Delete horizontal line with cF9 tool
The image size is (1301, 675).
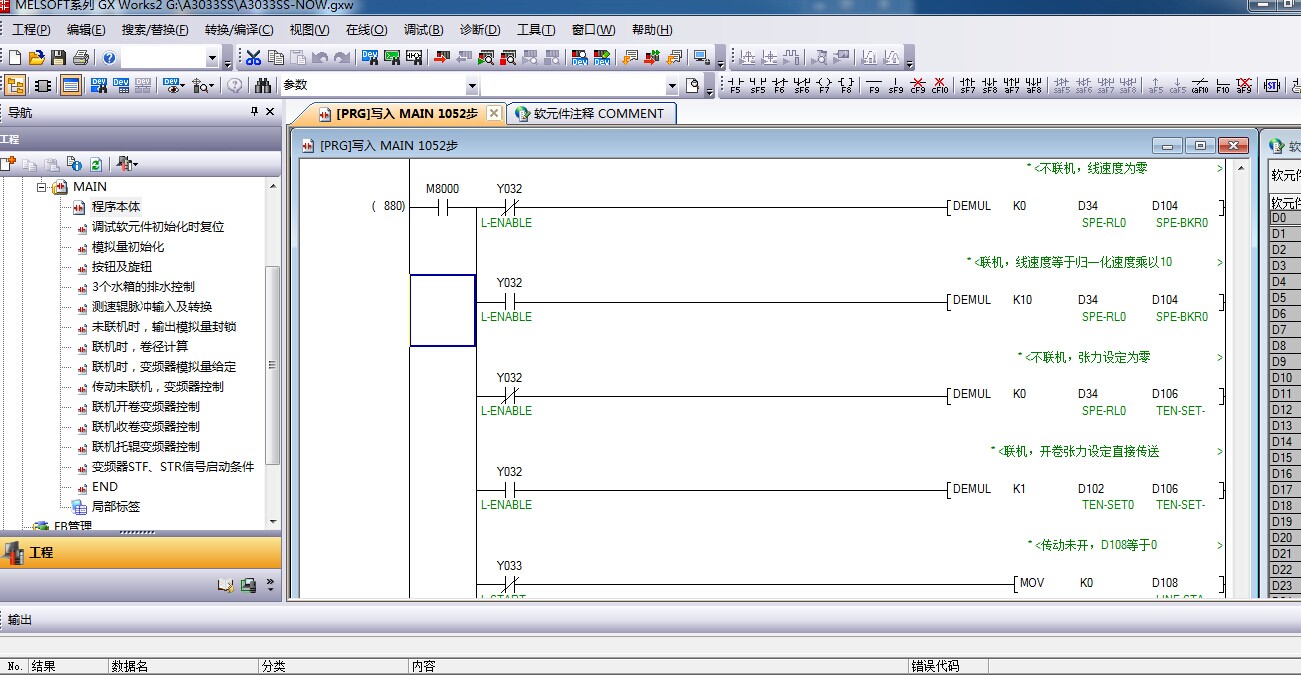[x=918, y=86]
